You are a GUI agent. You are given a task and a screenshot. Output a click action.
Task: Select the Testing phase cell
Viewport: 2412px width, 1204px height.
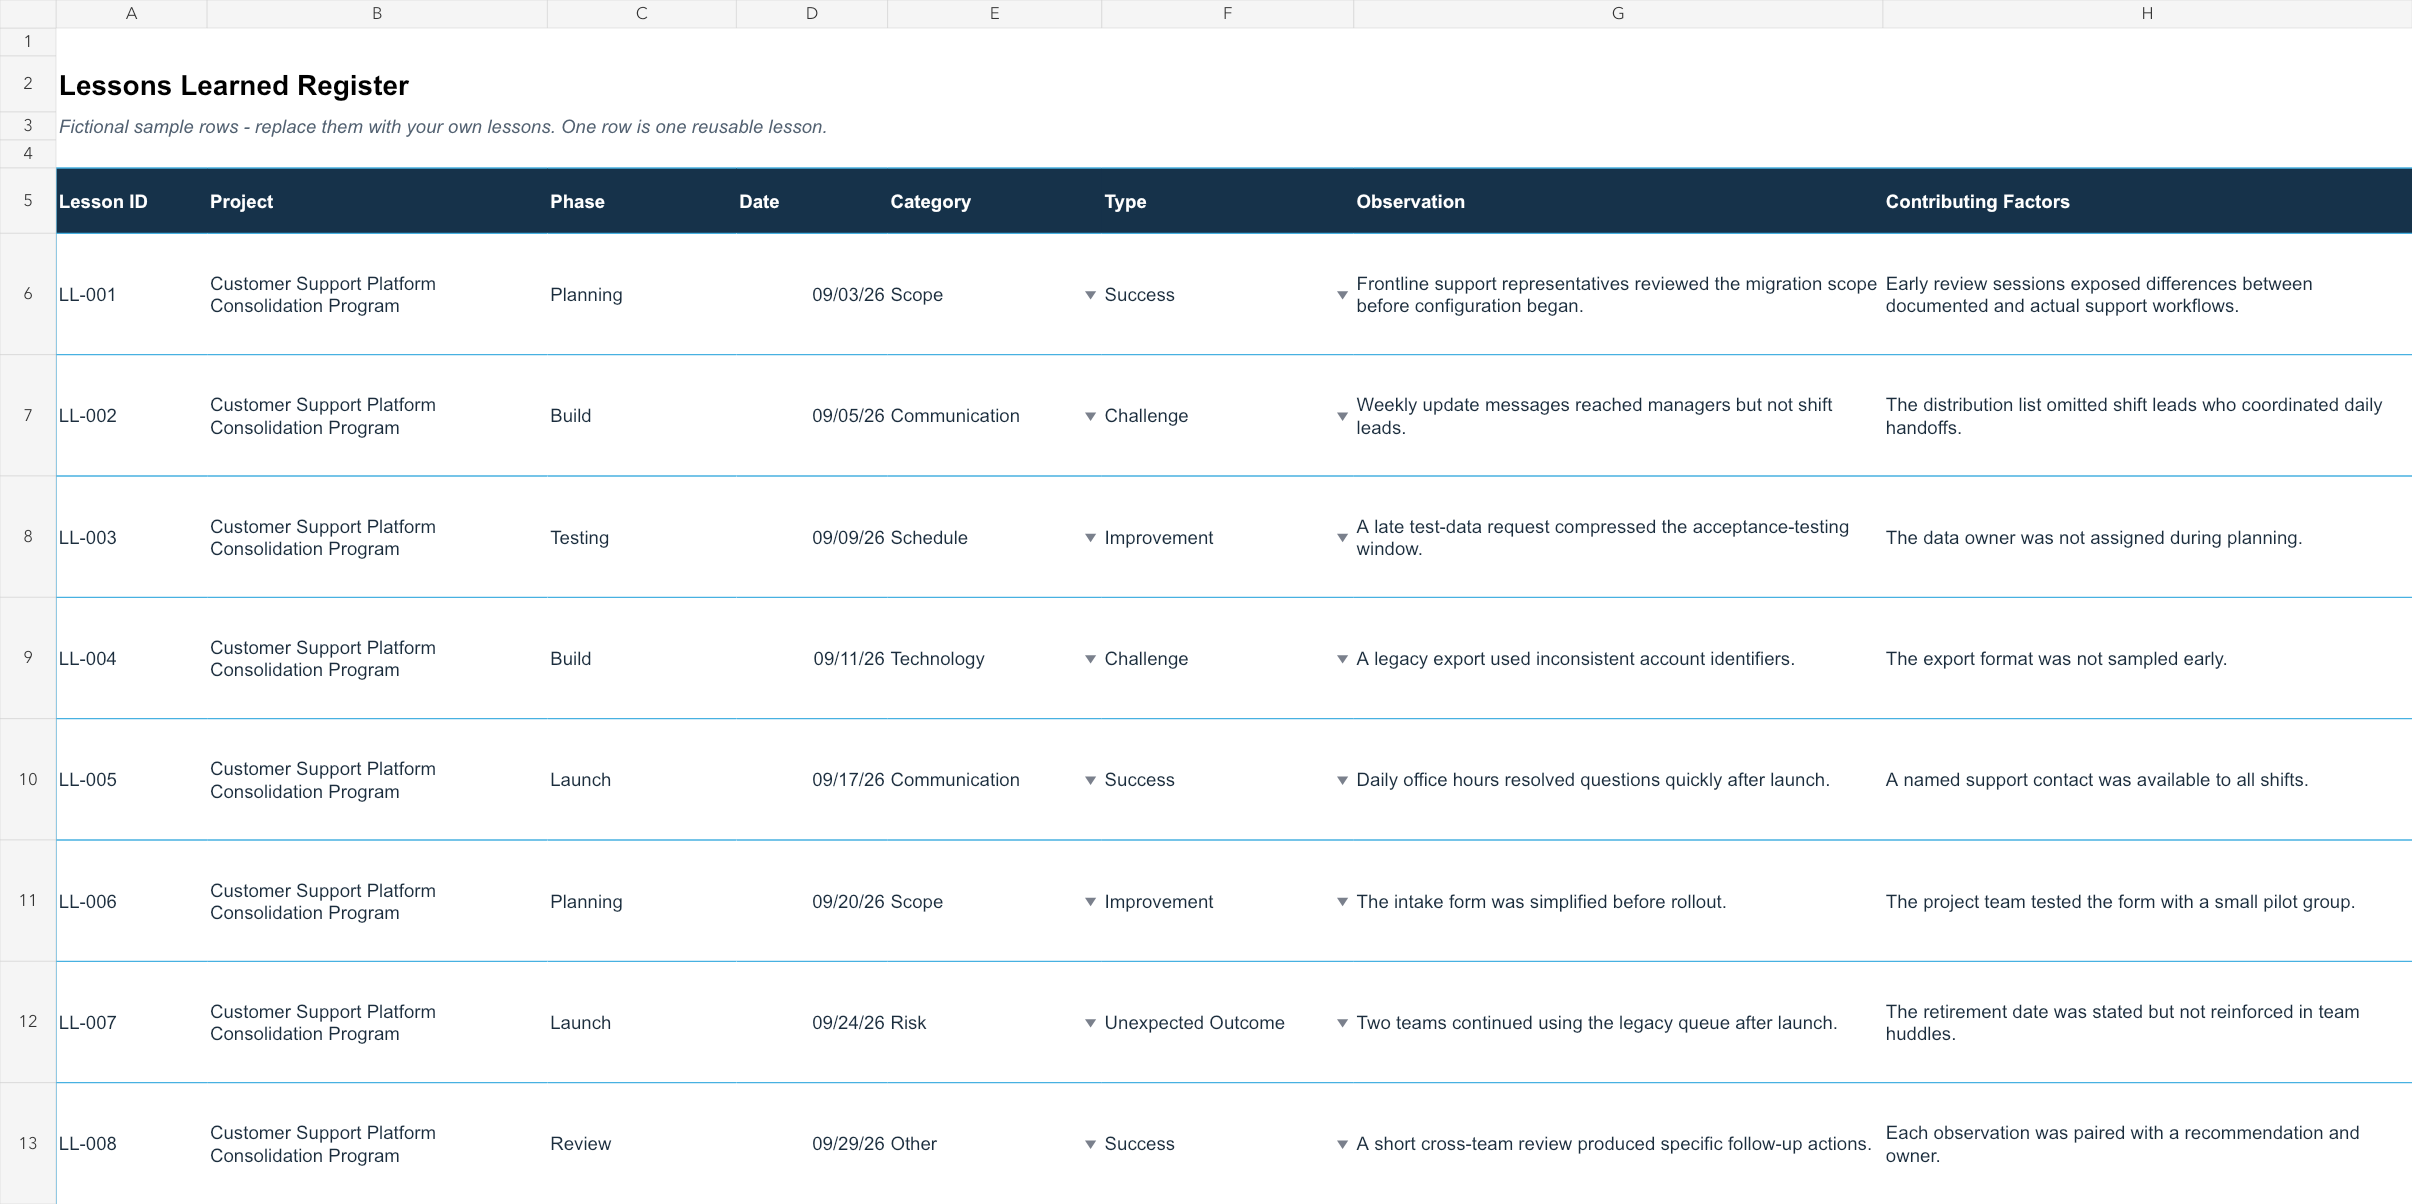pos(641,538)
